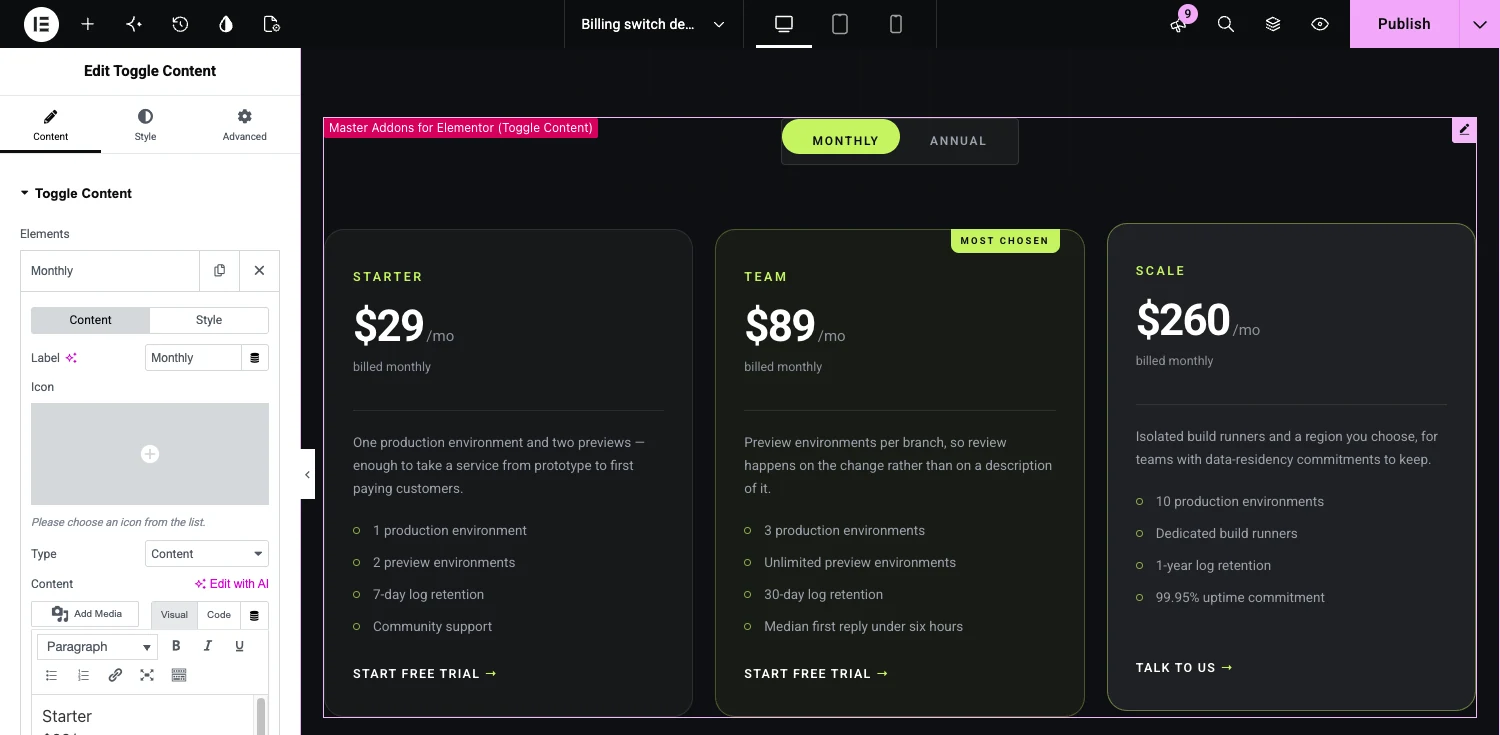Click the What's New notifications icon
The width and height of the screenshot is (1500, 735).
(x=1179, y=24)
